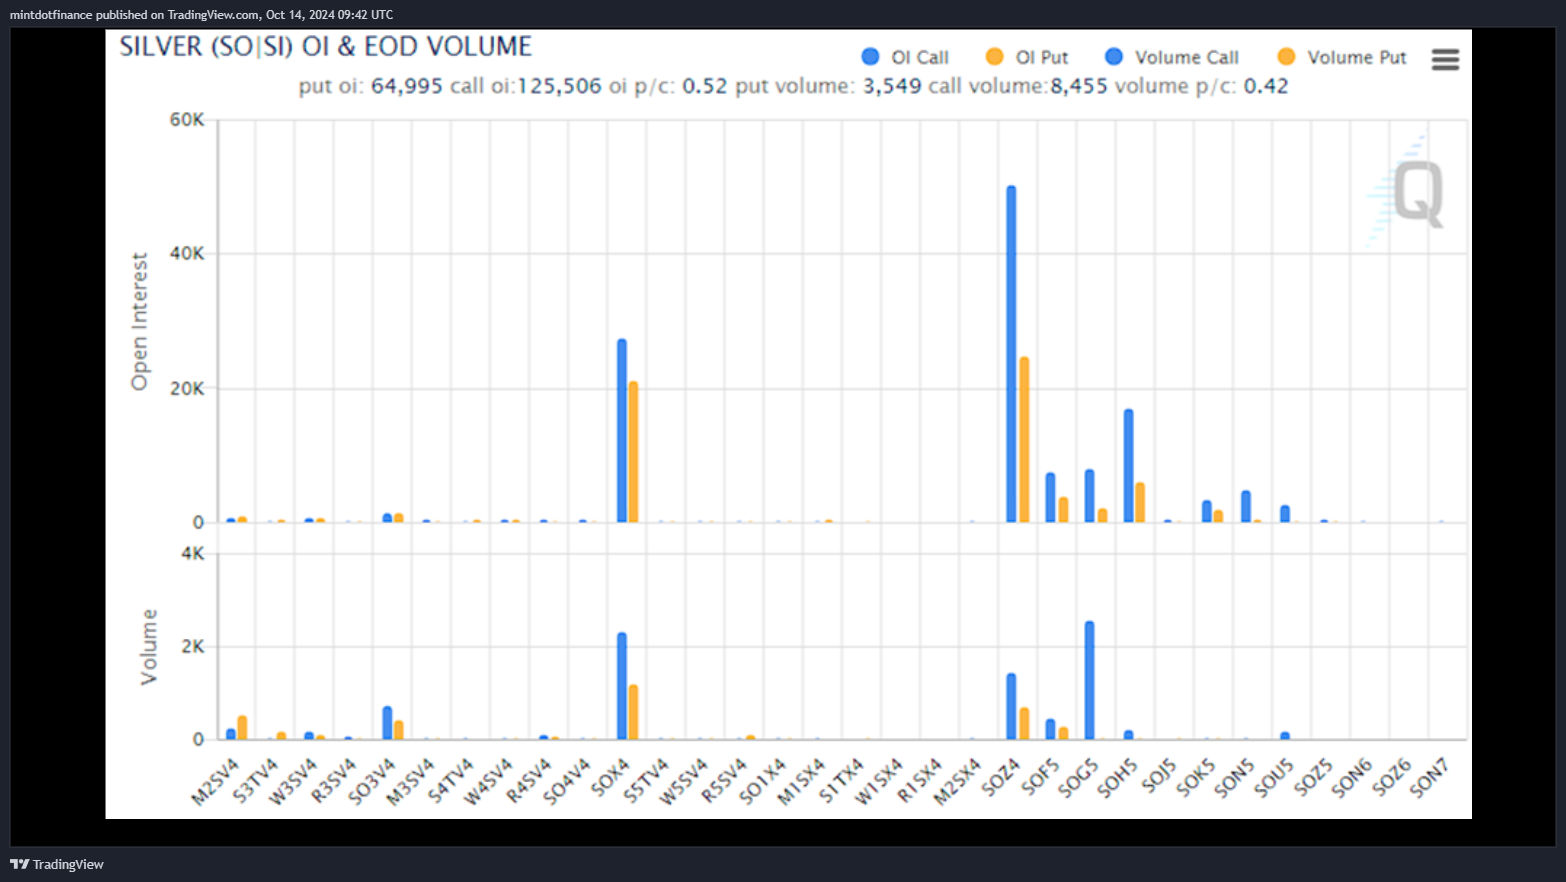Click the put volume value 3,549
The width and height of the screenshot is (1566, 882).
pos(892,86)
